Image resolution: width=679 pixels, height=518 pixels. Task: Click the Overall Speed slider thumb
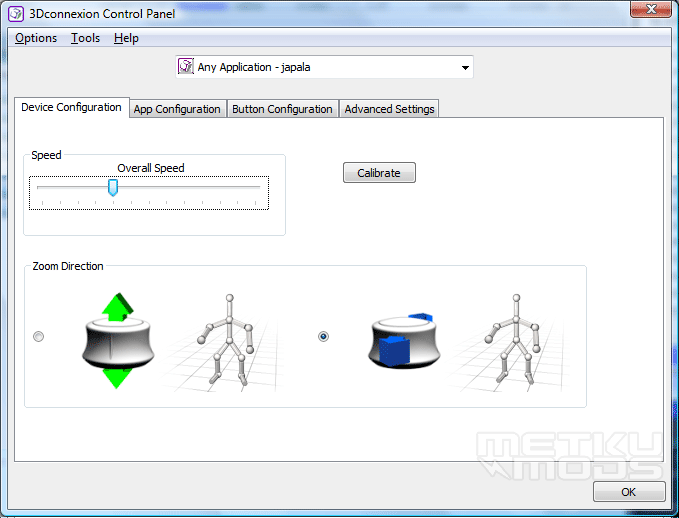coord(113,188)
